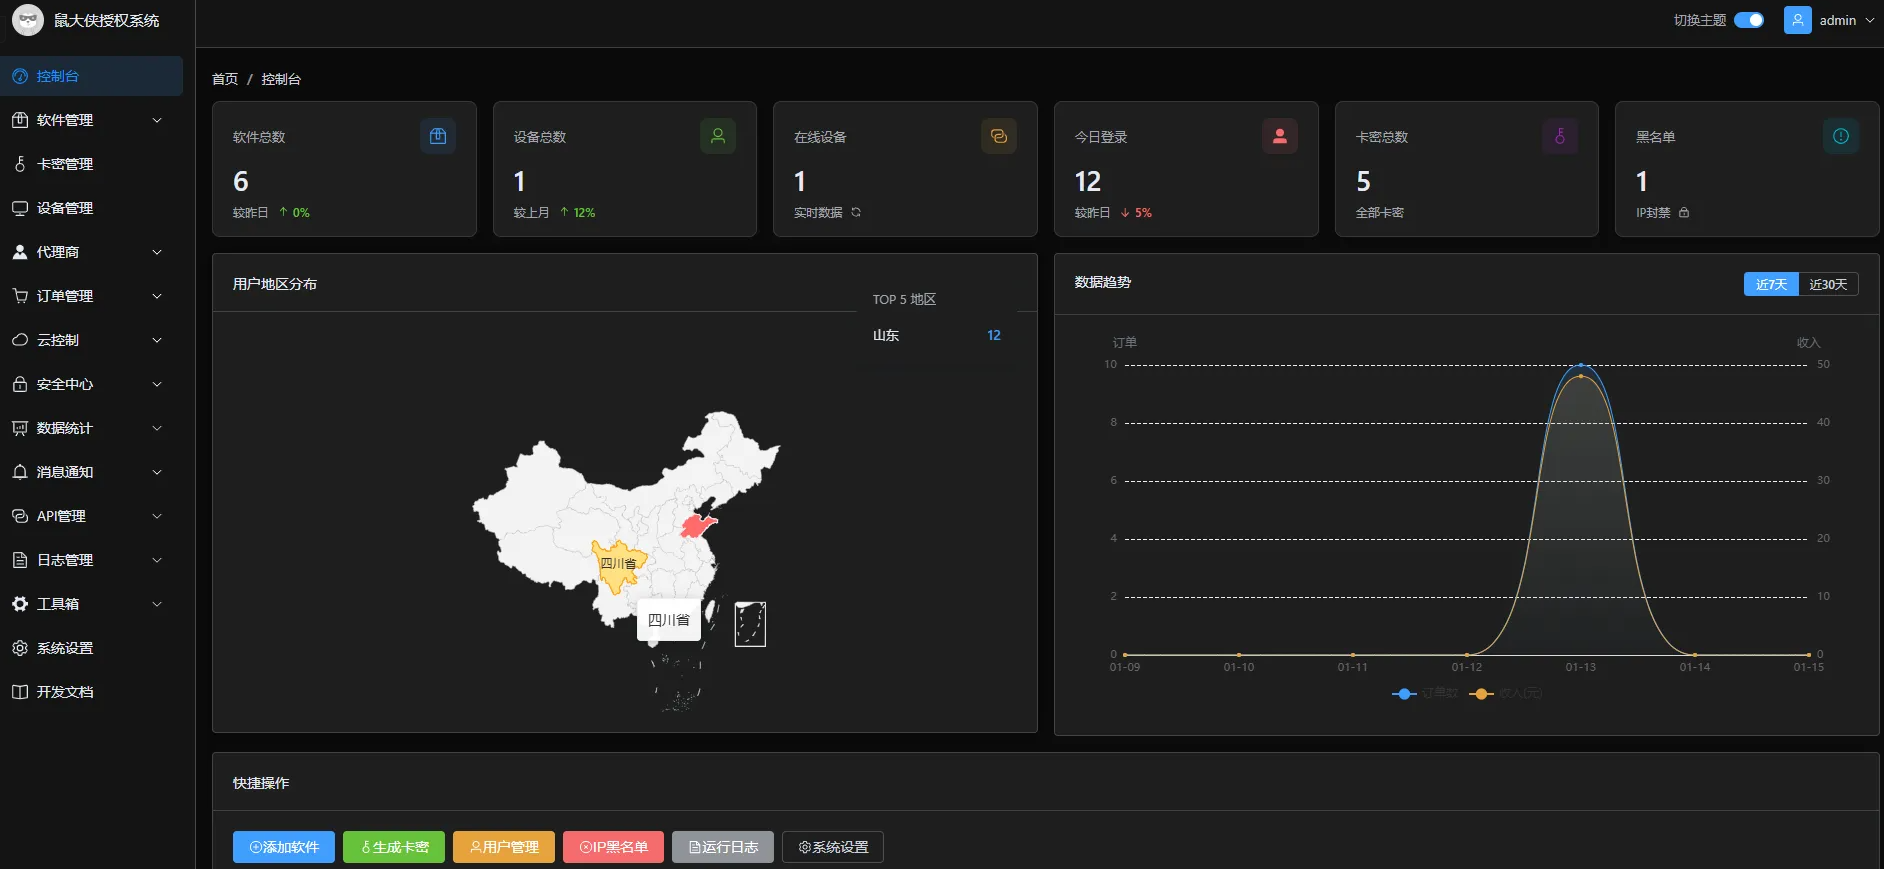
Task: Click the card key total purple icon
Action: tap(1559, 136)
